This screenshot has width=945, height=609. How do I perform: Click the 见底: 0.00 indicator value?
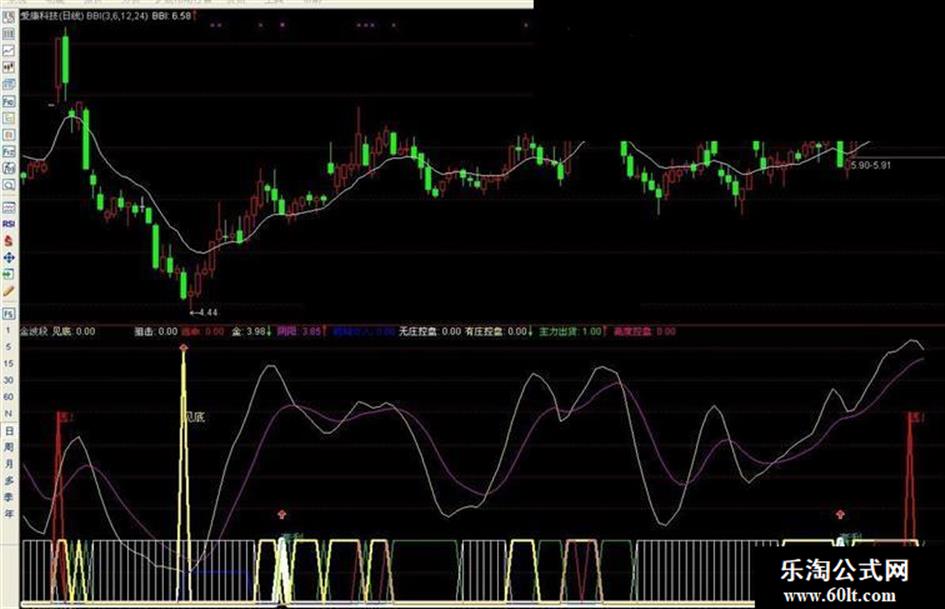pos(74,331)
